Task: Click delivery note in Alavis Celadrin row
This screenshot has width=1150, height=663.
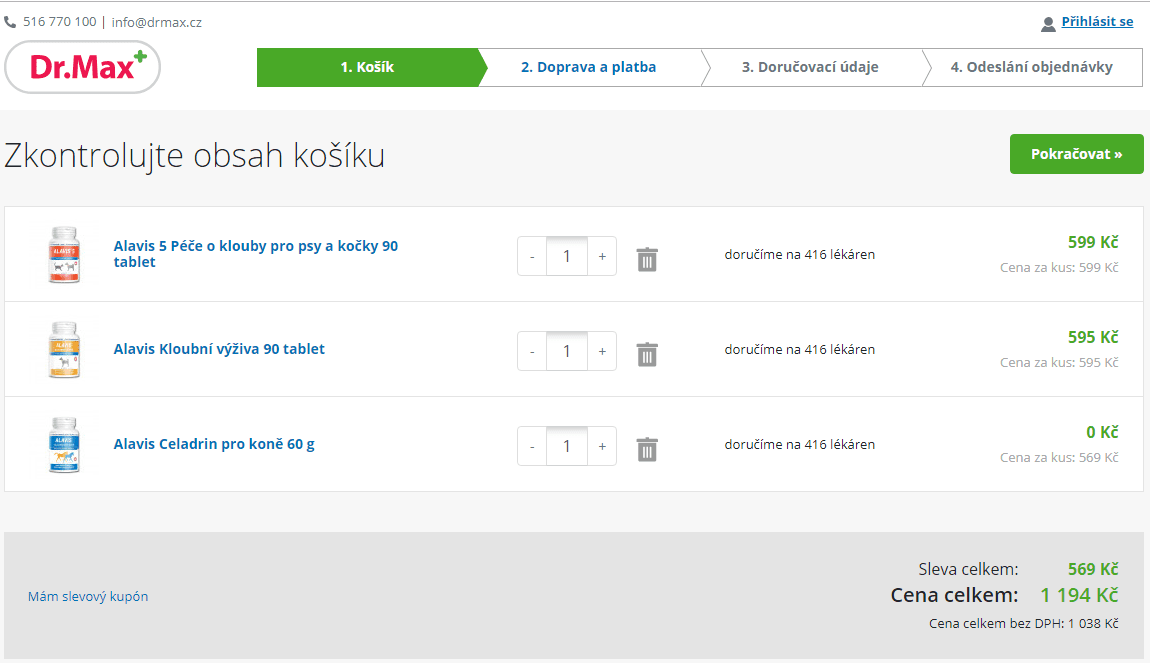Action: point(799,444)
